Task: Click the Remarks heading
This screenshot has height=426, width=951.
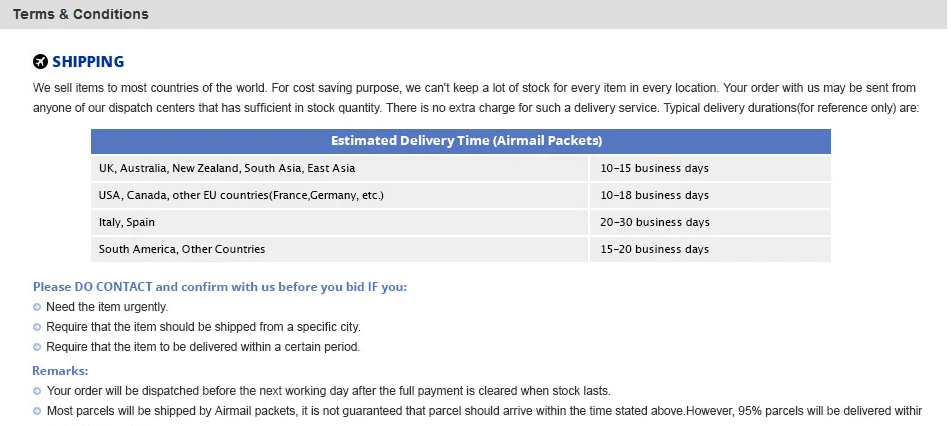Action: point(60,371)
